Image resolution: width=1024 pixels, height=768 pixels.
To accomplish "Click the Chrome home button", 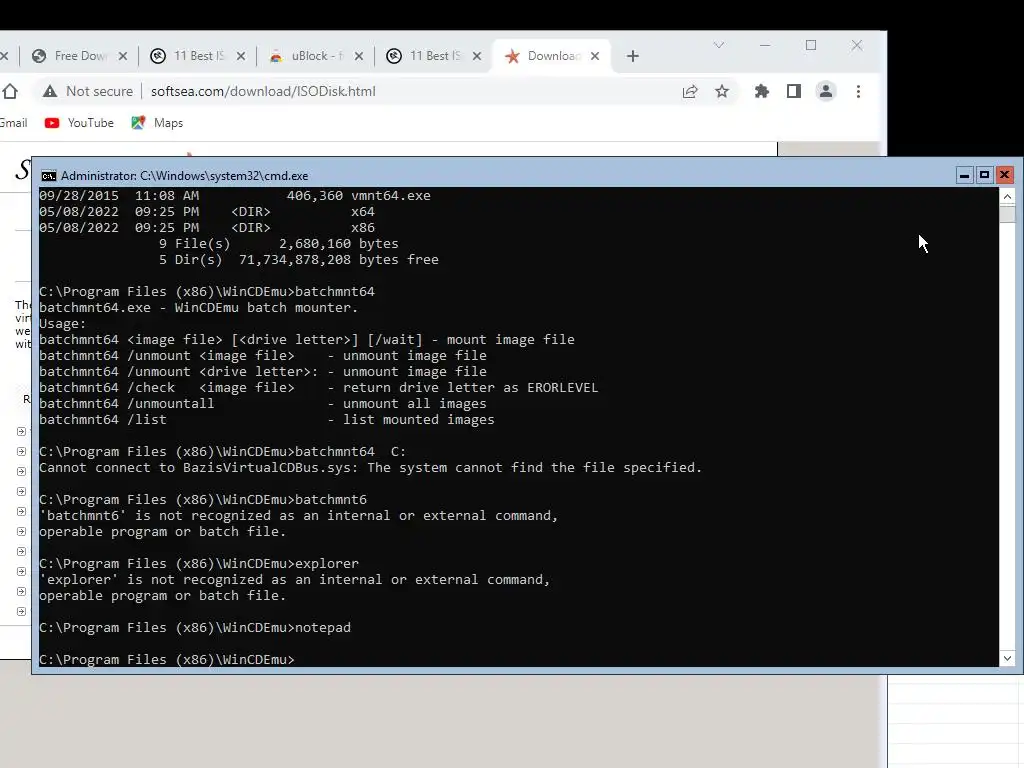I will tap(10, 91).
